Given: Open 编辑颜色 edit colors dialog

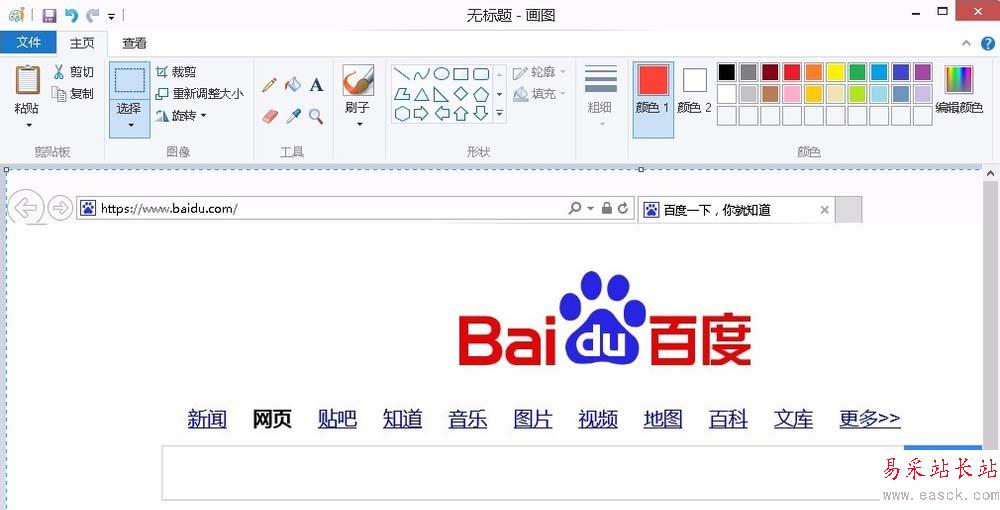Looking at the screenshot, I should 959,90.
